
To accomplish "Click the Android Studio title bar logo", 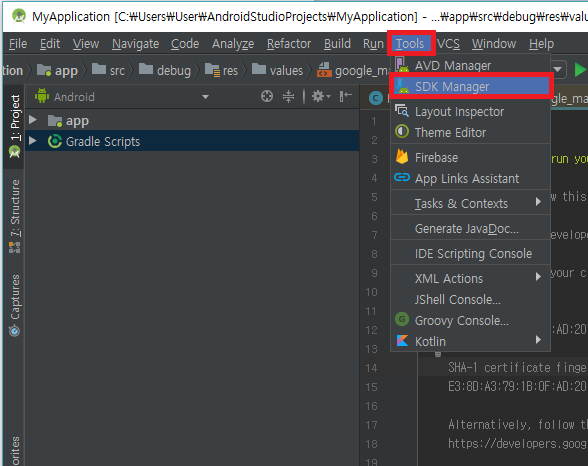I will pyautogui.click(x=19, y=16).
